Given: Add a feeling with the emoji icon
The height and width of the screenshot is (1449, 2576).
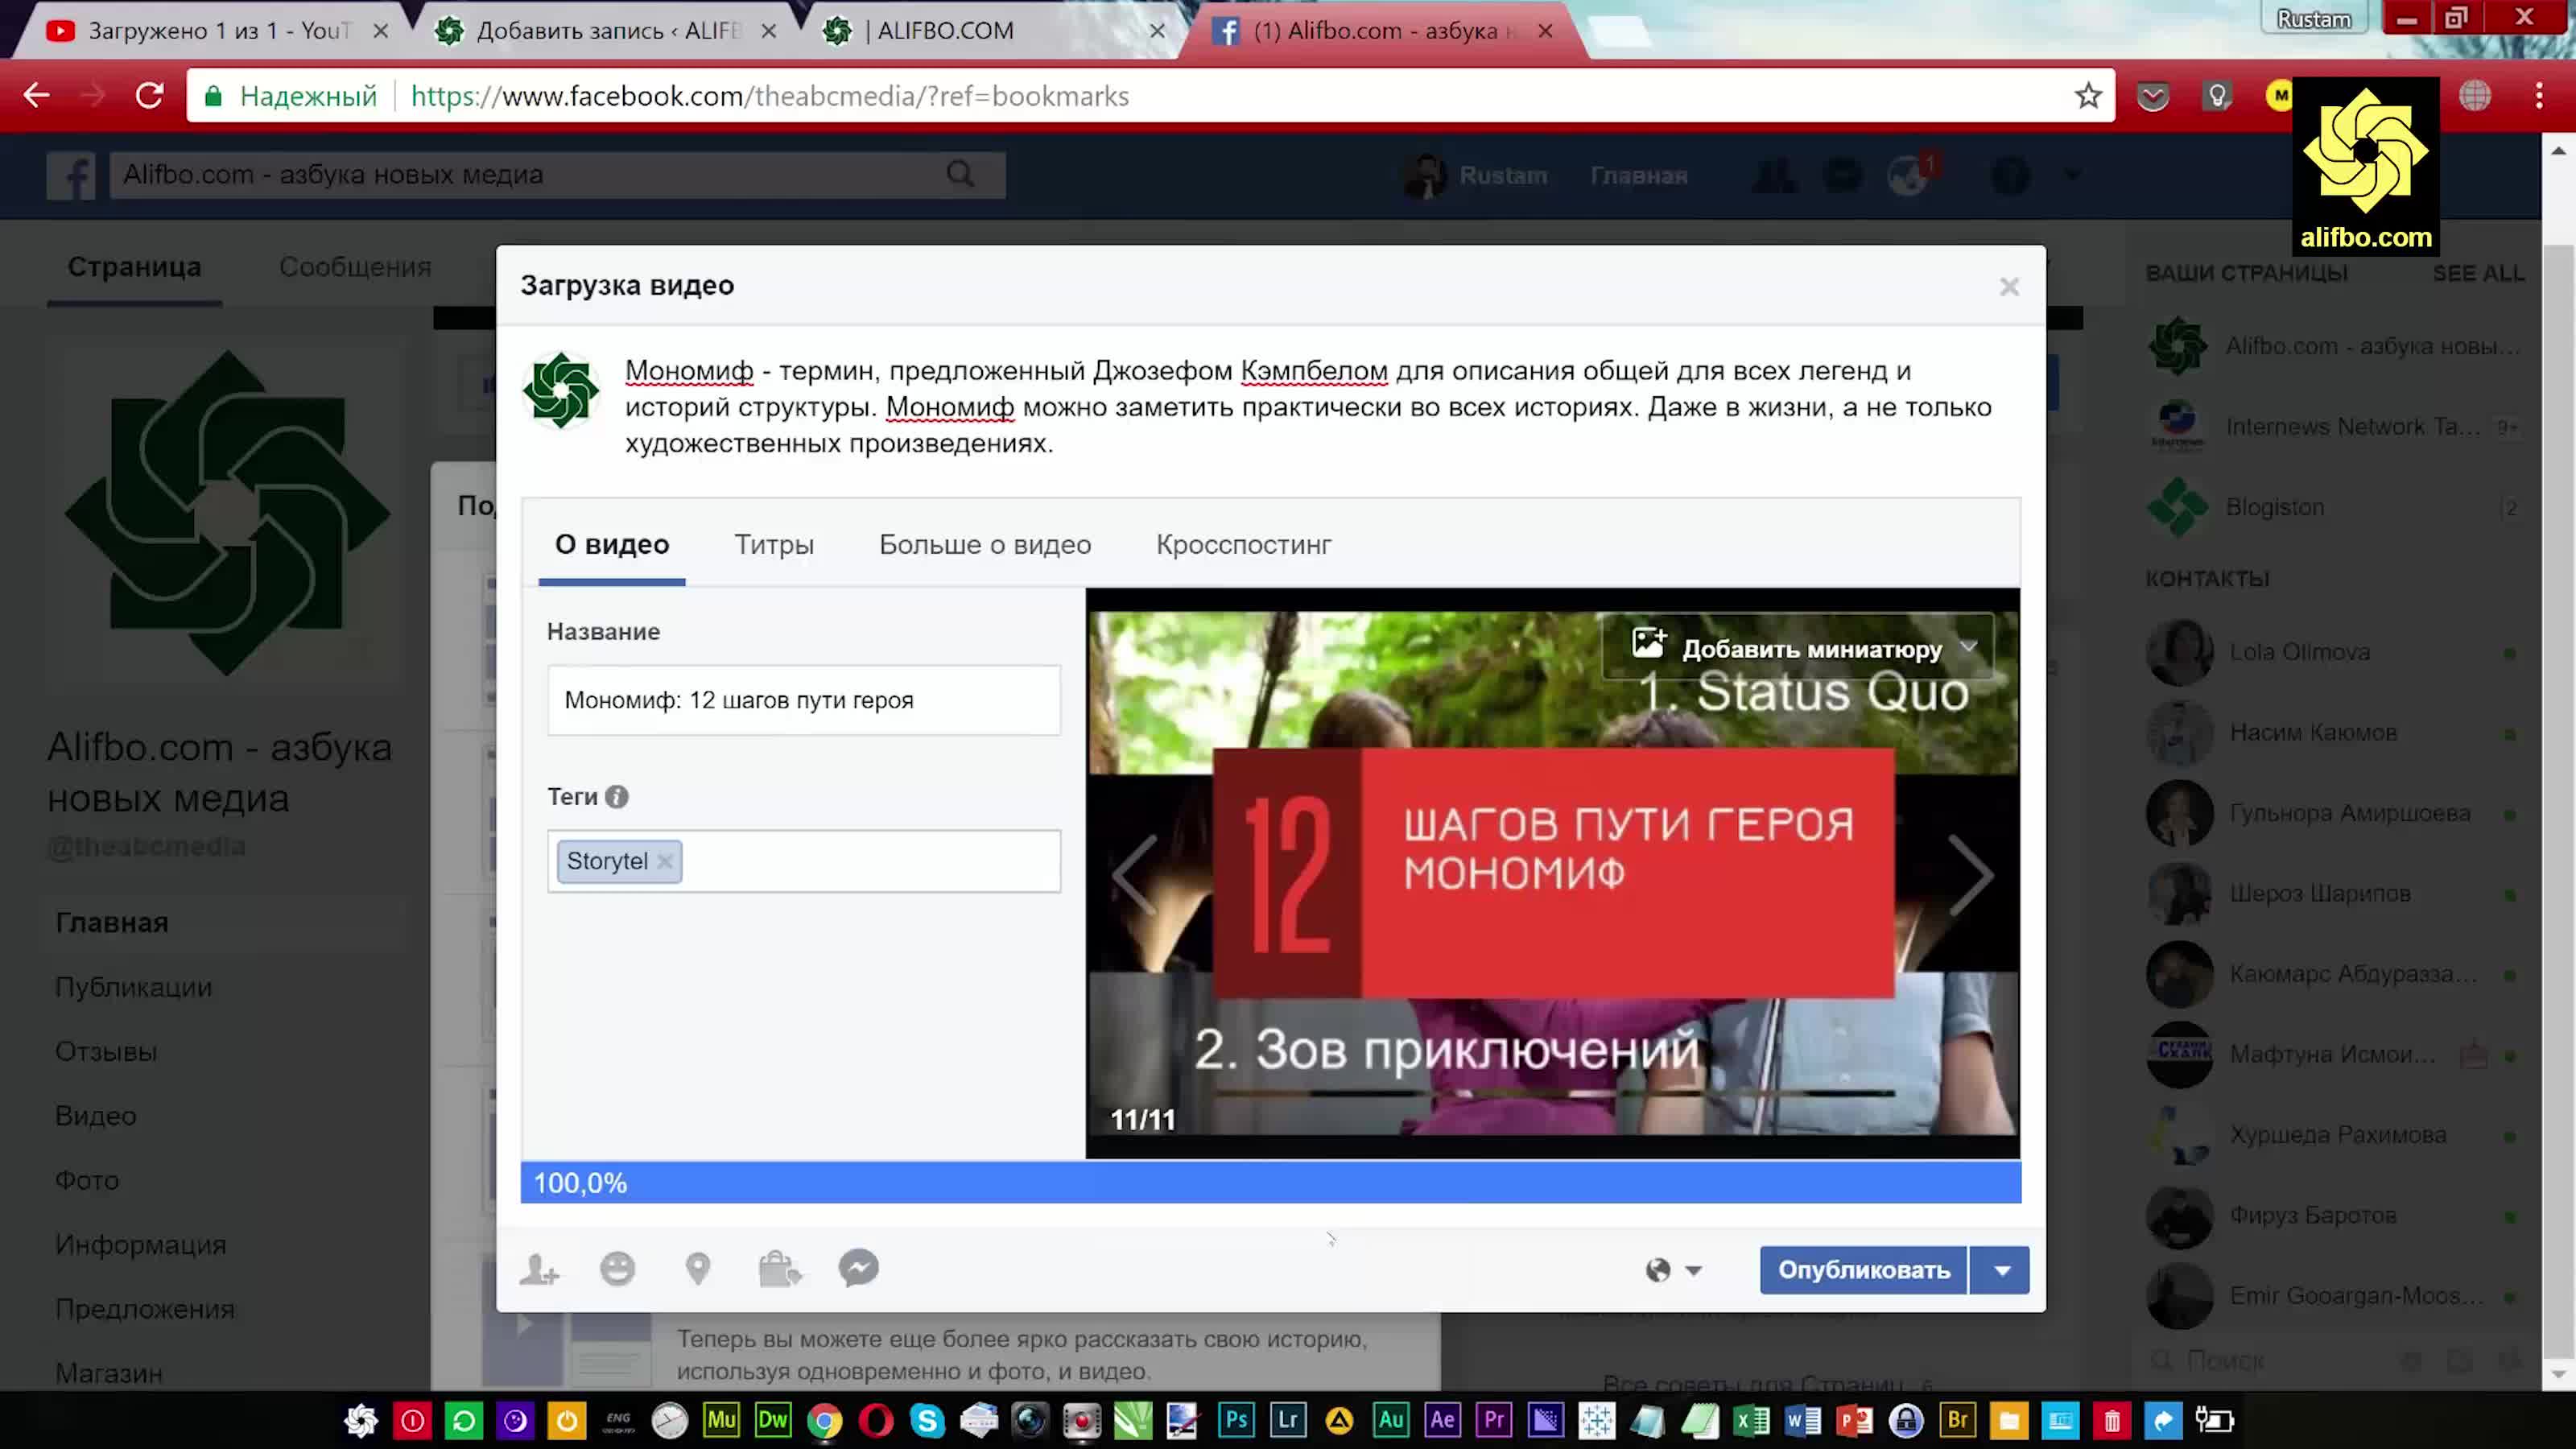Looking at the screenshot, I should pos(617,1269).
